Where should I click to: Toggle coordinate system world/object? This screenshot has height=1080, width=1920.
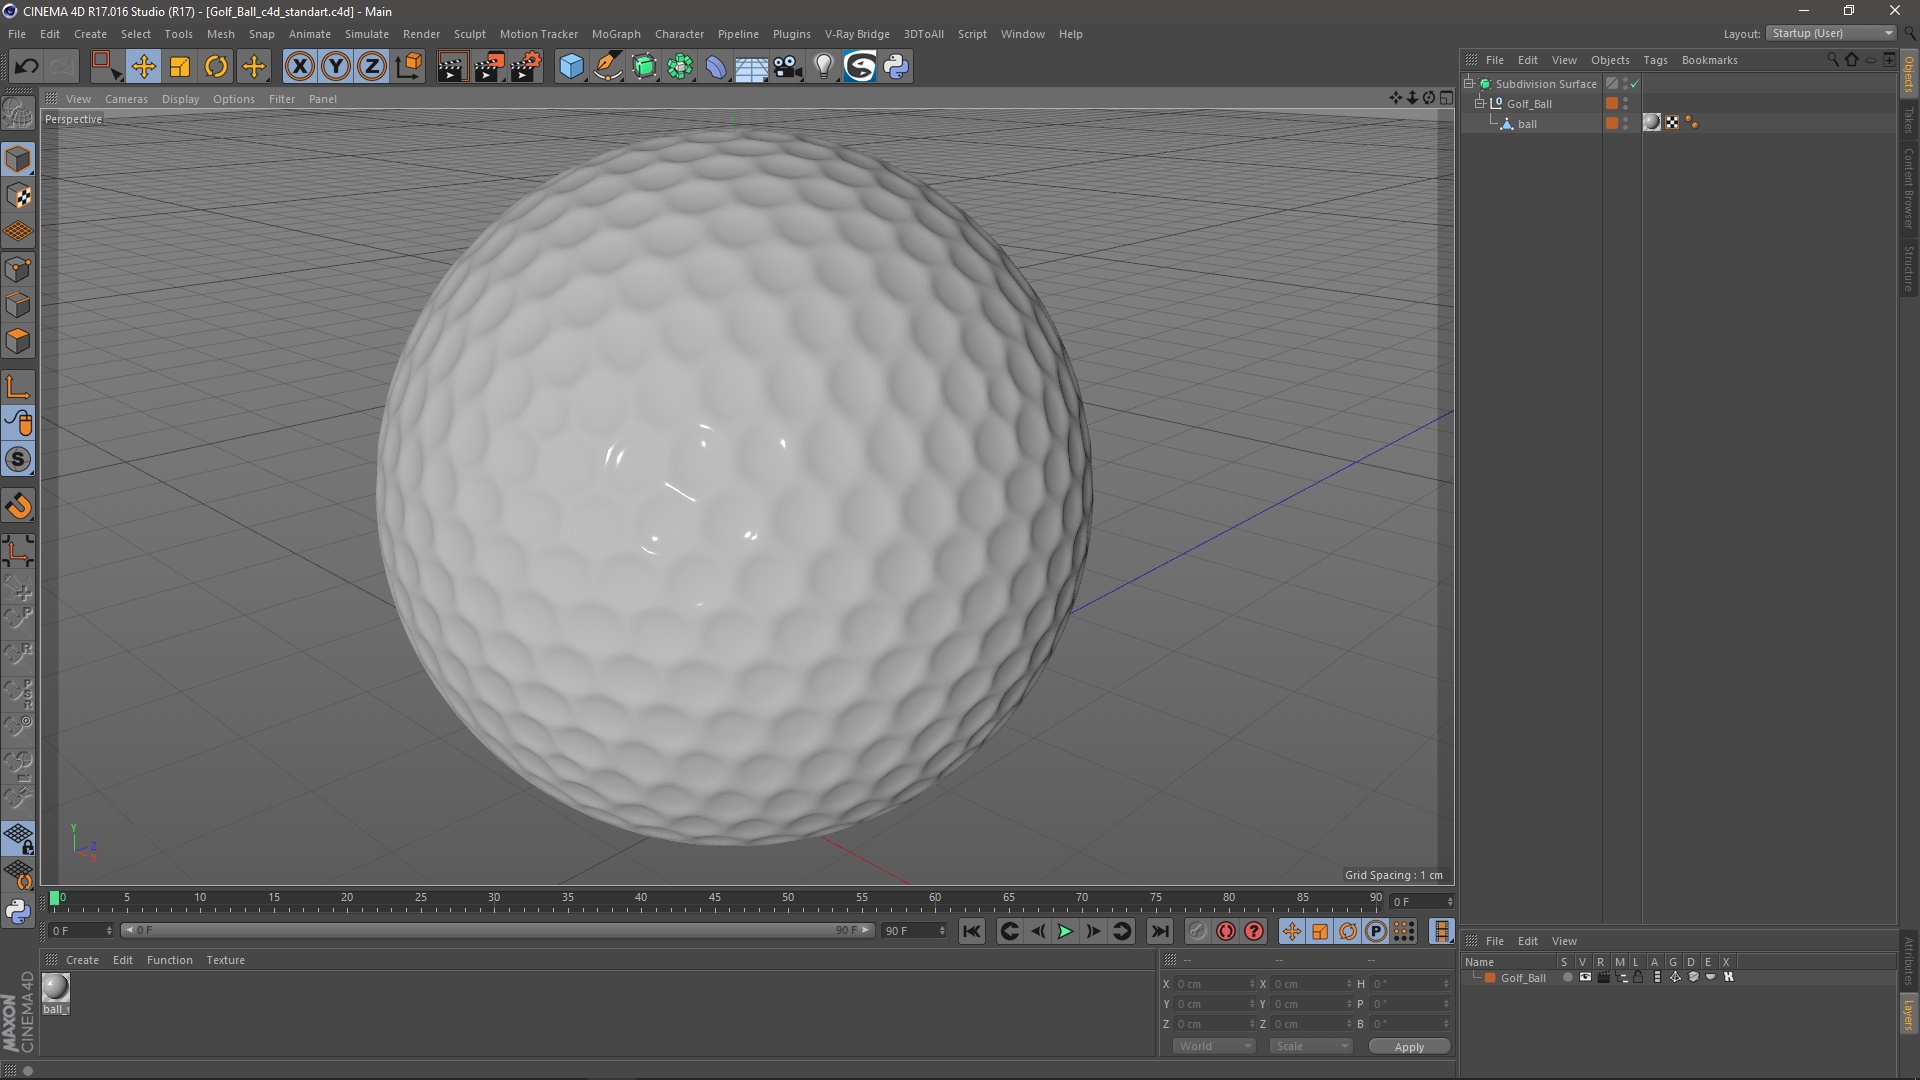(408, 67)
